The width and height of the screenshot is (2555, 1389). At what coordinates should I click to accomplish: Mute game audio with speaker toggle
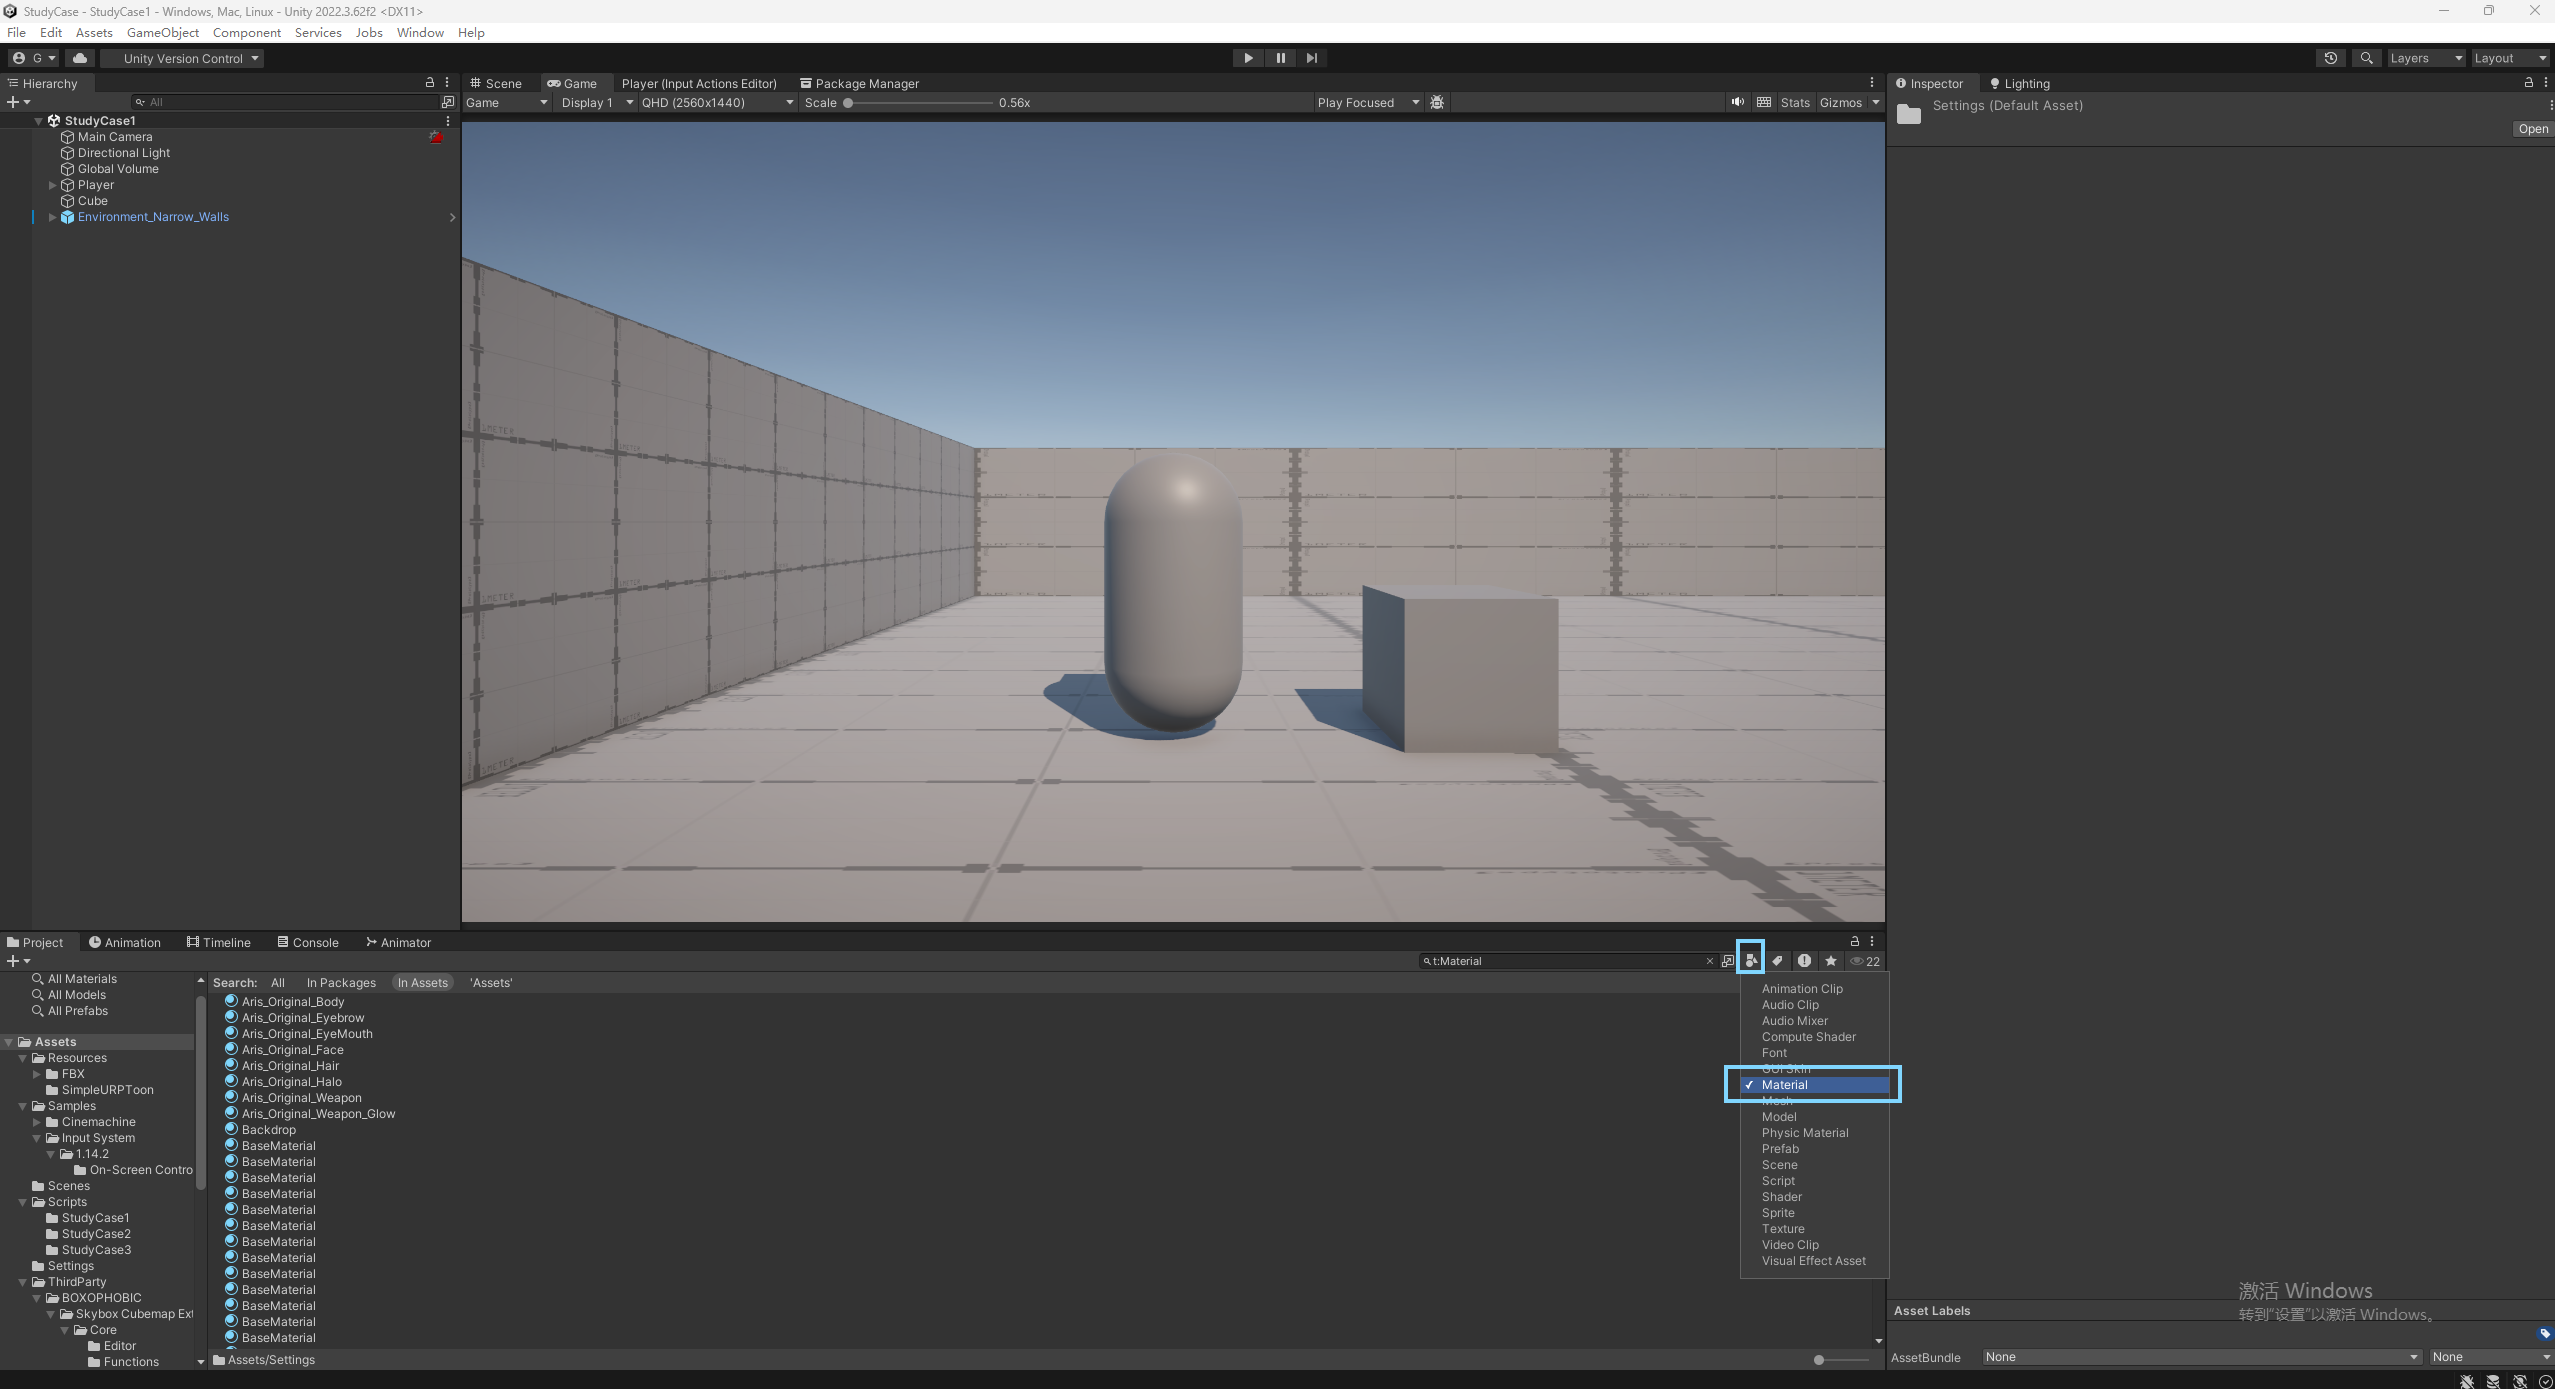tap(1738, 102)
